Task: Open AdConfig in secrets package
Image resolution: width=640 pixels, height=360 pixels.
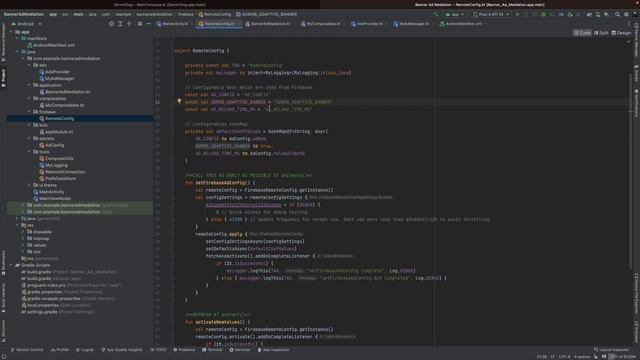Action: tap(54, 145)
